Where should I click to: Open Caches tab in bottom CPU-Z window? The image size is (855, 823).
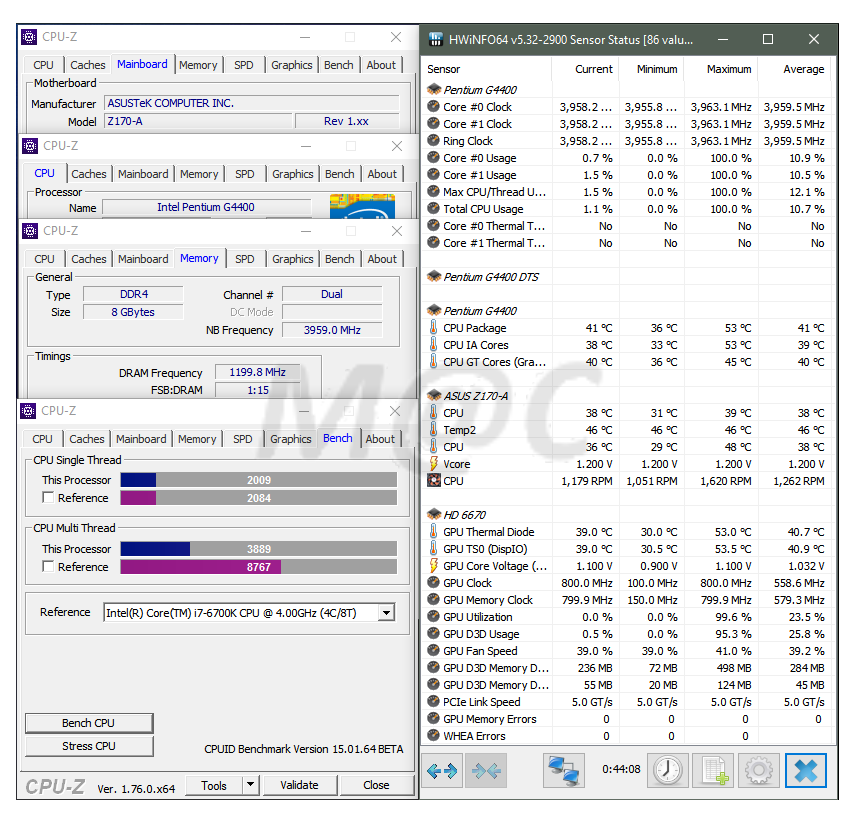[87, 439]
